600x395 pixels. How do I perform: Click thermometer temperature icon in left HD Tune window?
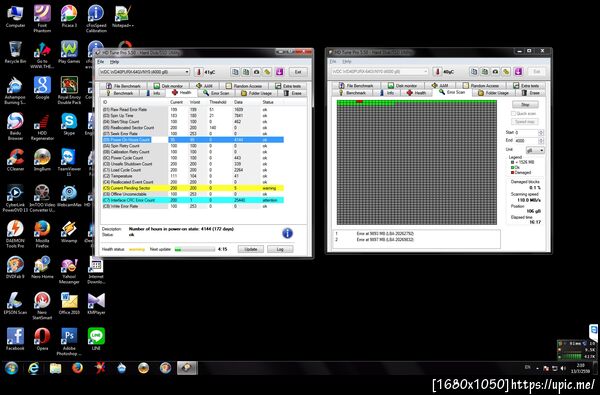tap(198, 72)
